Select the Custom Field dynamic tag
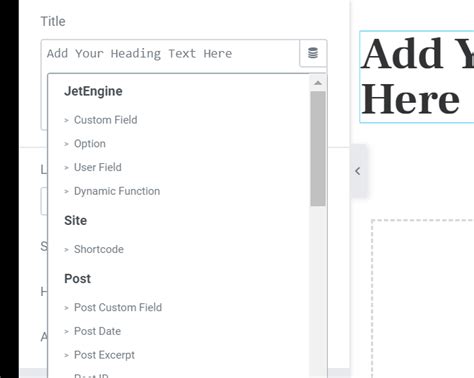474x378 pixels. (105, 120)
